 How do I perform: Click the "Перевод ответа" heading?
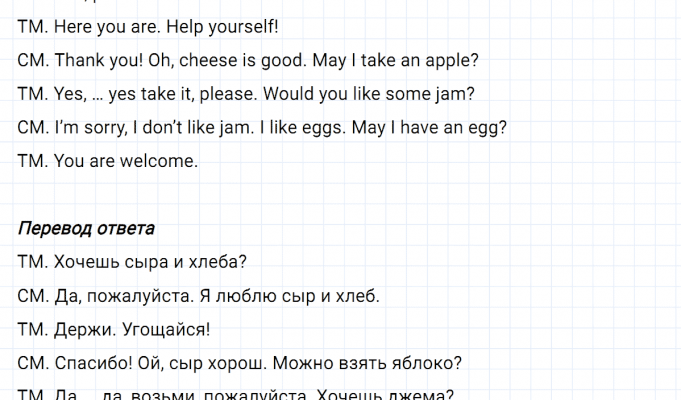tap(86, 229)
